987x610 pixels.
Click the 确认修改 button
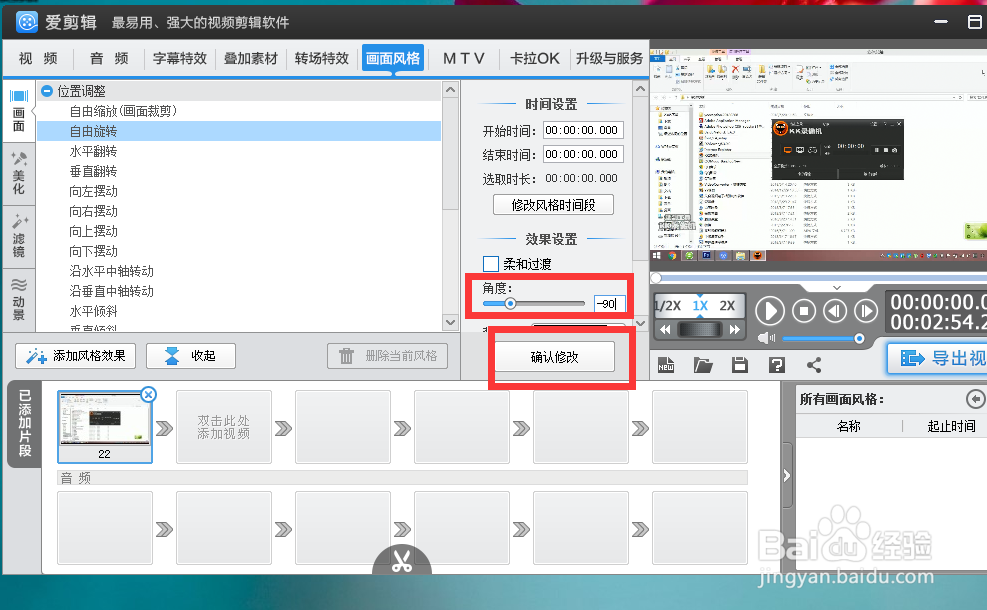[554, 357]
